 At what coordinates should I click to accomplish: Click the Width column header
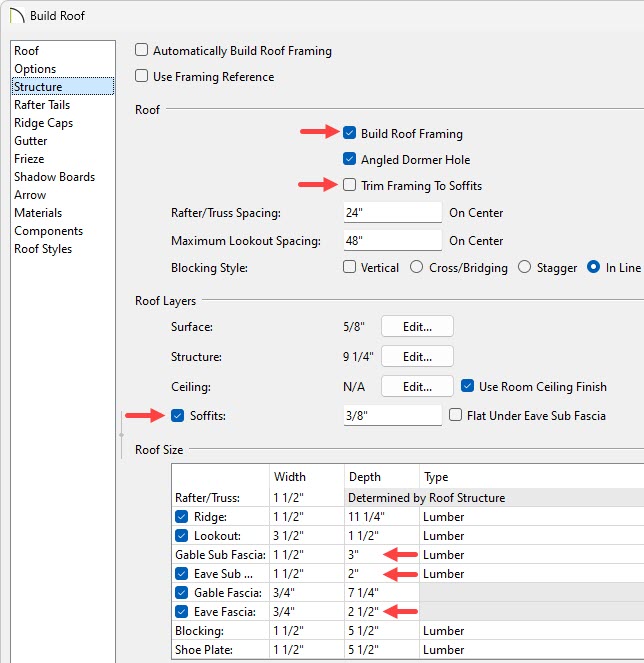point(307,477)
